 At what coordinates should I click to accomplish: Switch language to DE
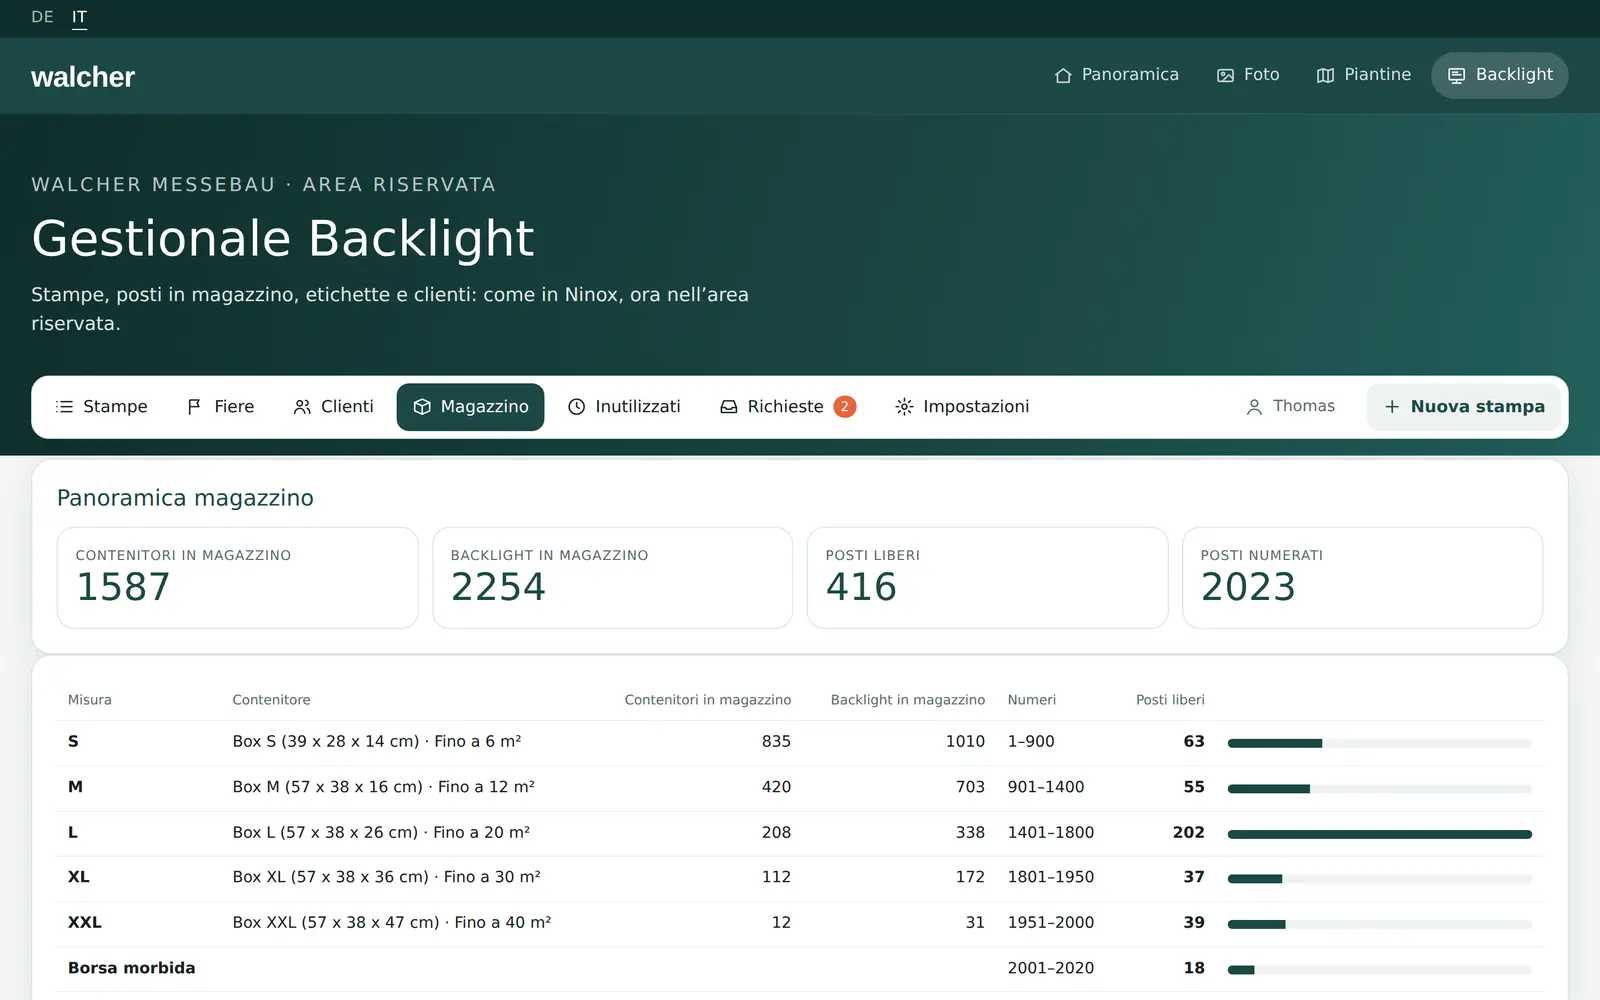tap(42, 17)
